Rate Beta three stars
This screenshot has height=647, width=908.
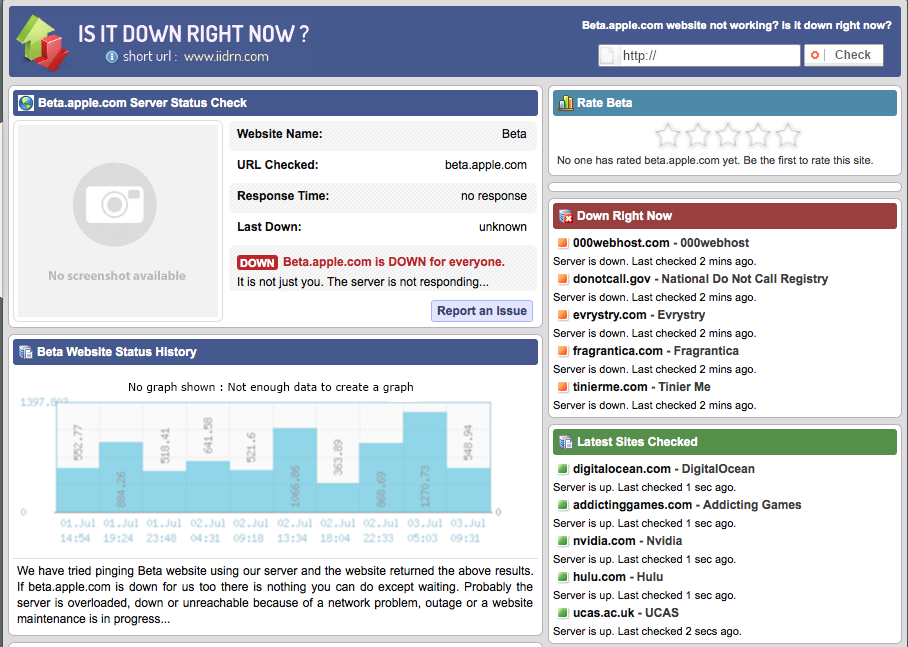tap(728, 136)
